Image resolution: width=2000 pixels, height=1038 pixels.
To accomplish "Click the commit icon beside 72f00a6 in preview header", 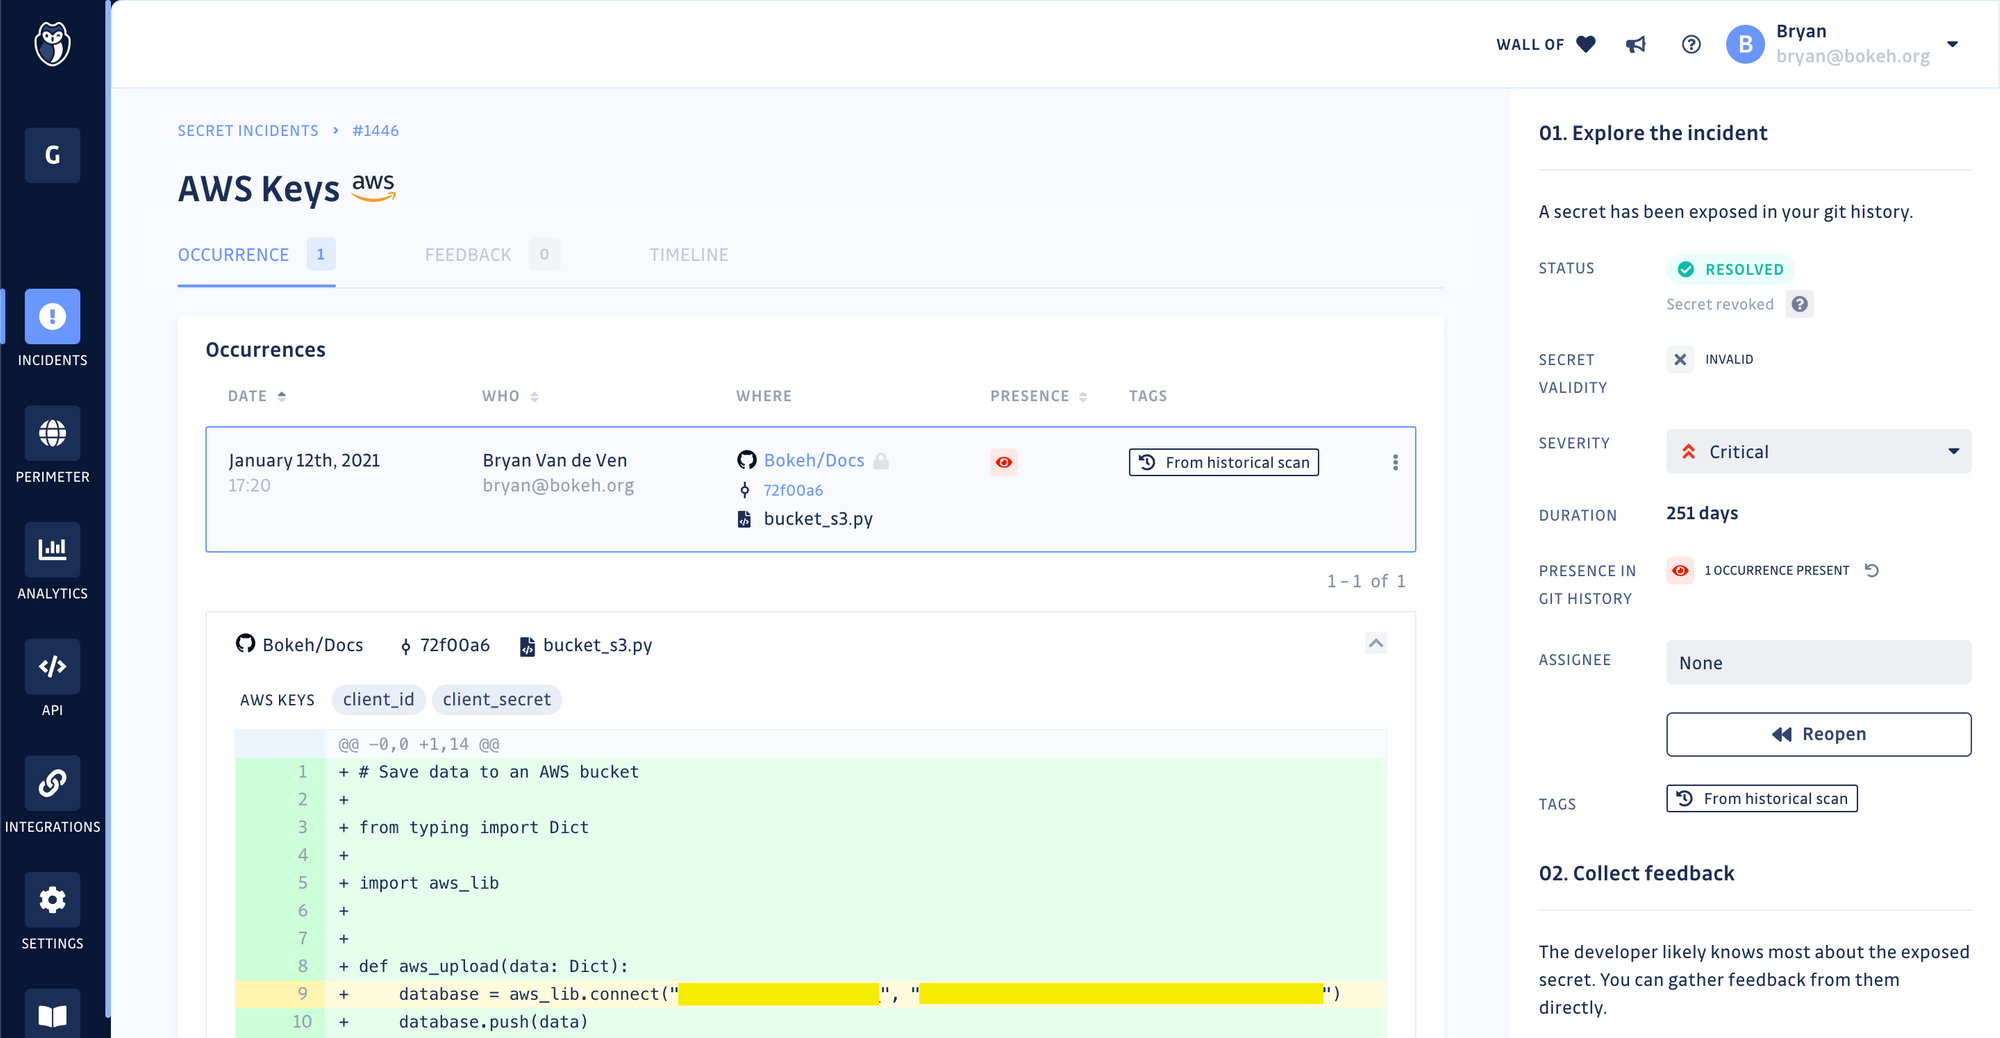I will click(x=405, y=646).
